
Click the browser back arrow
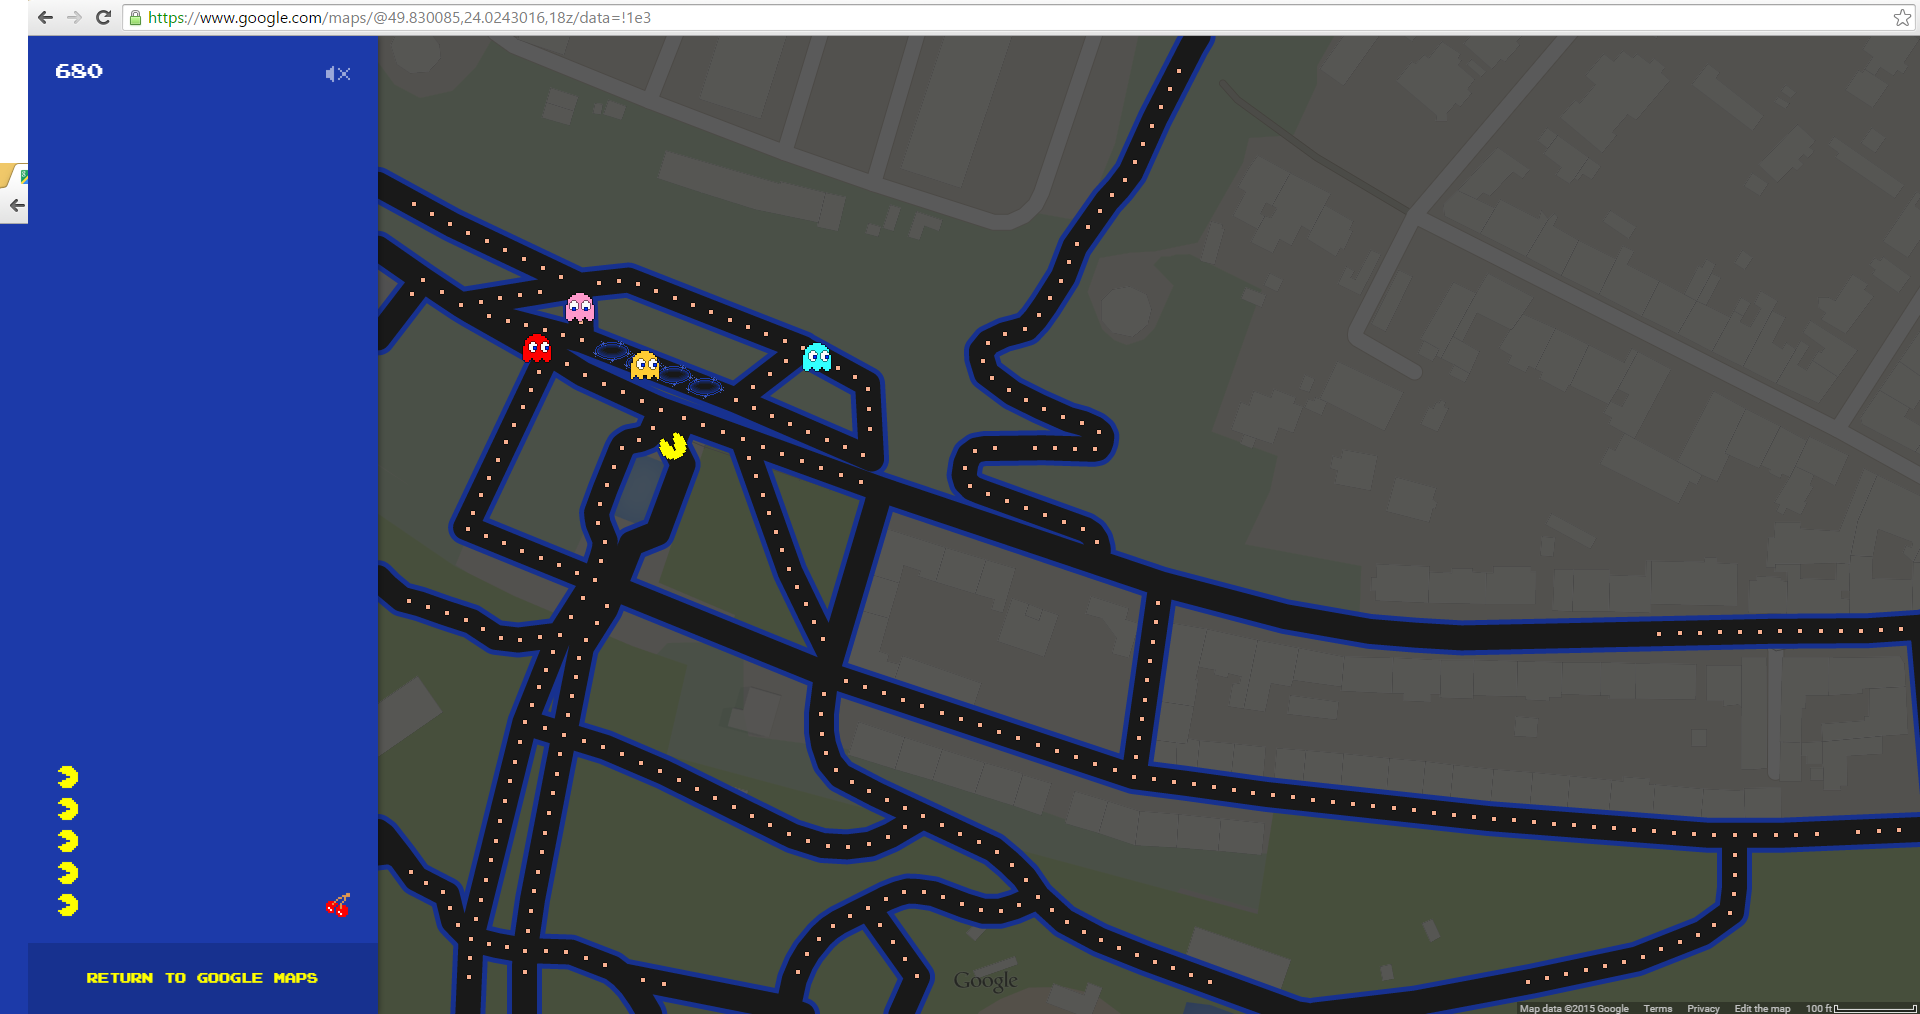pos(45,17)
